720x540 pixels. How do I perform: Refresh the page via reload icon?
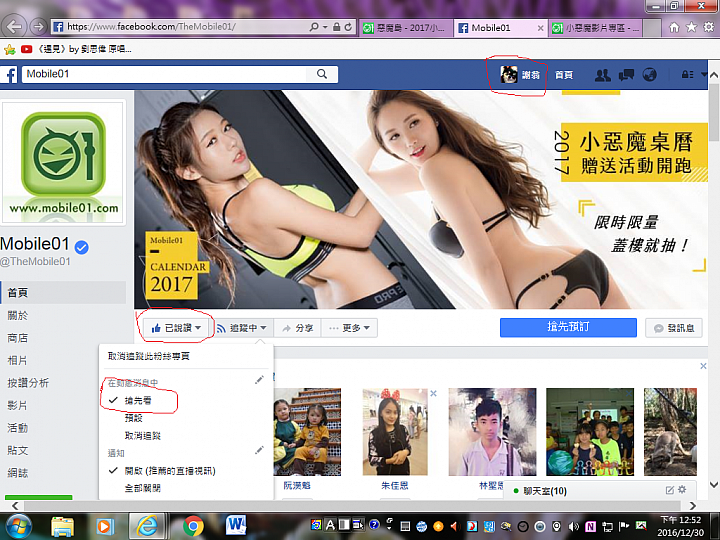click(x=348, y=27)
